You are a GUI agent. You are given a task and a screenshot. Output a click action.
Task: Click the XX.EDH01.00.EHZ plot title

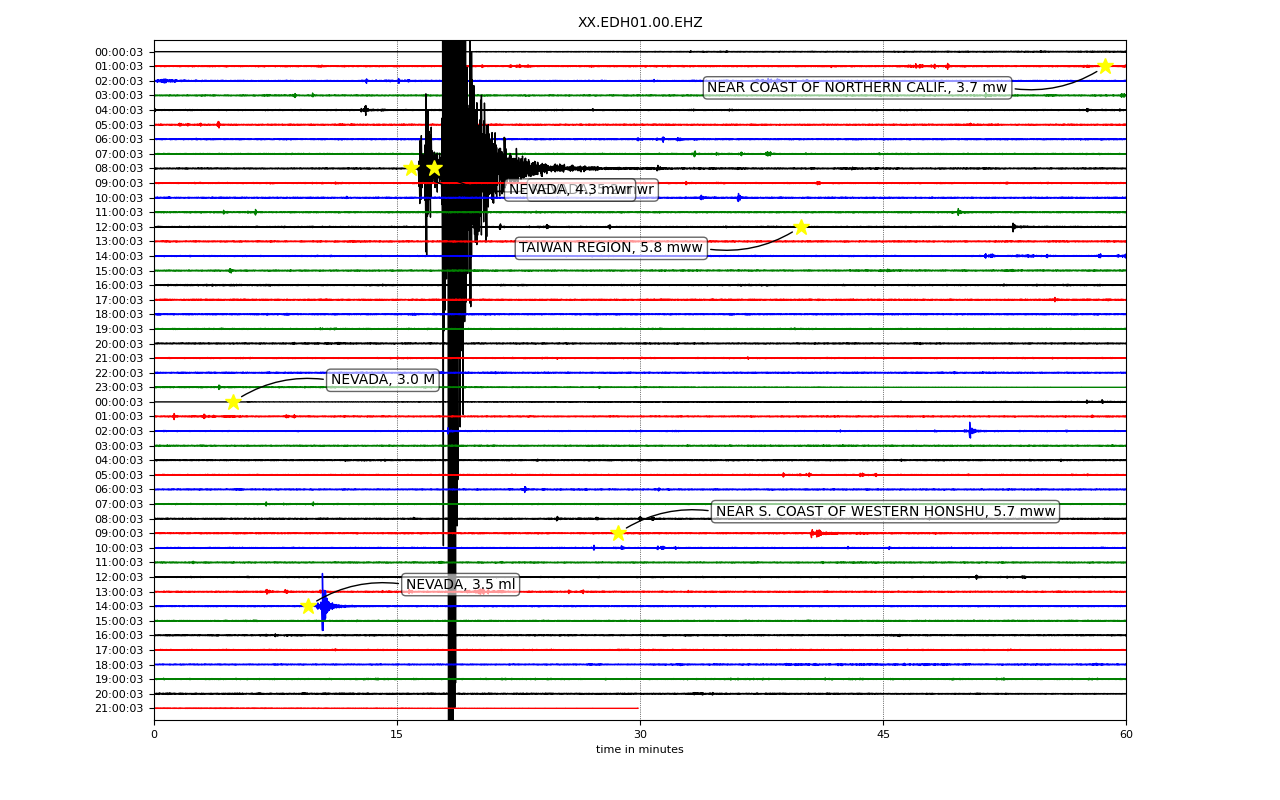coord(640,23)
